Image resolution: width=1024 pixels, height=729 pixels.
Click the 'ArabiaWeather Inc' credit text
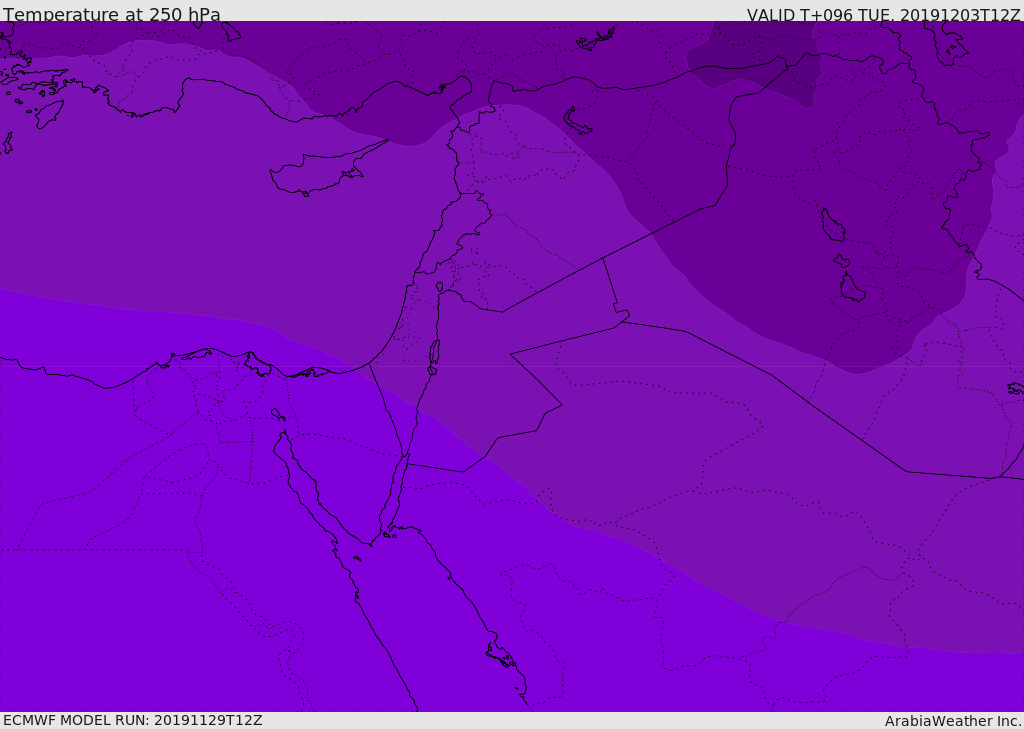[x=952, y=721]
